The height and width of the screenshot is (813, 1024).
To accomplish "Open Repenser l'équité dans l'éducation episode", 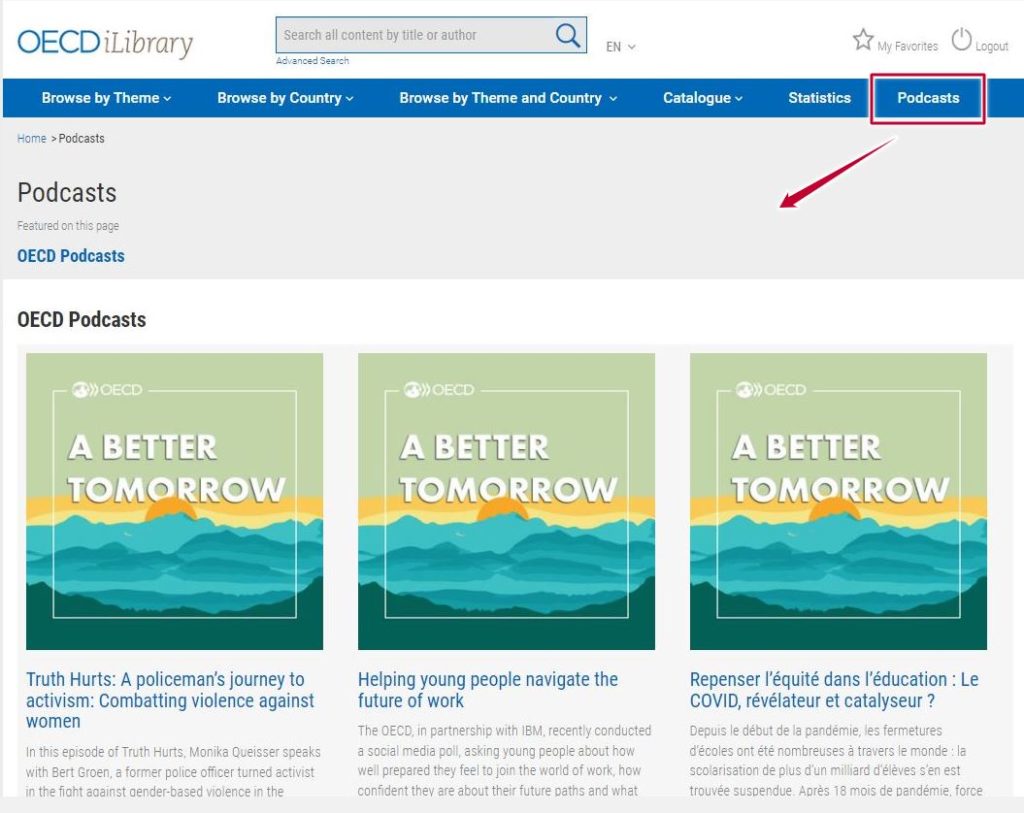I will tap(834, 690).
